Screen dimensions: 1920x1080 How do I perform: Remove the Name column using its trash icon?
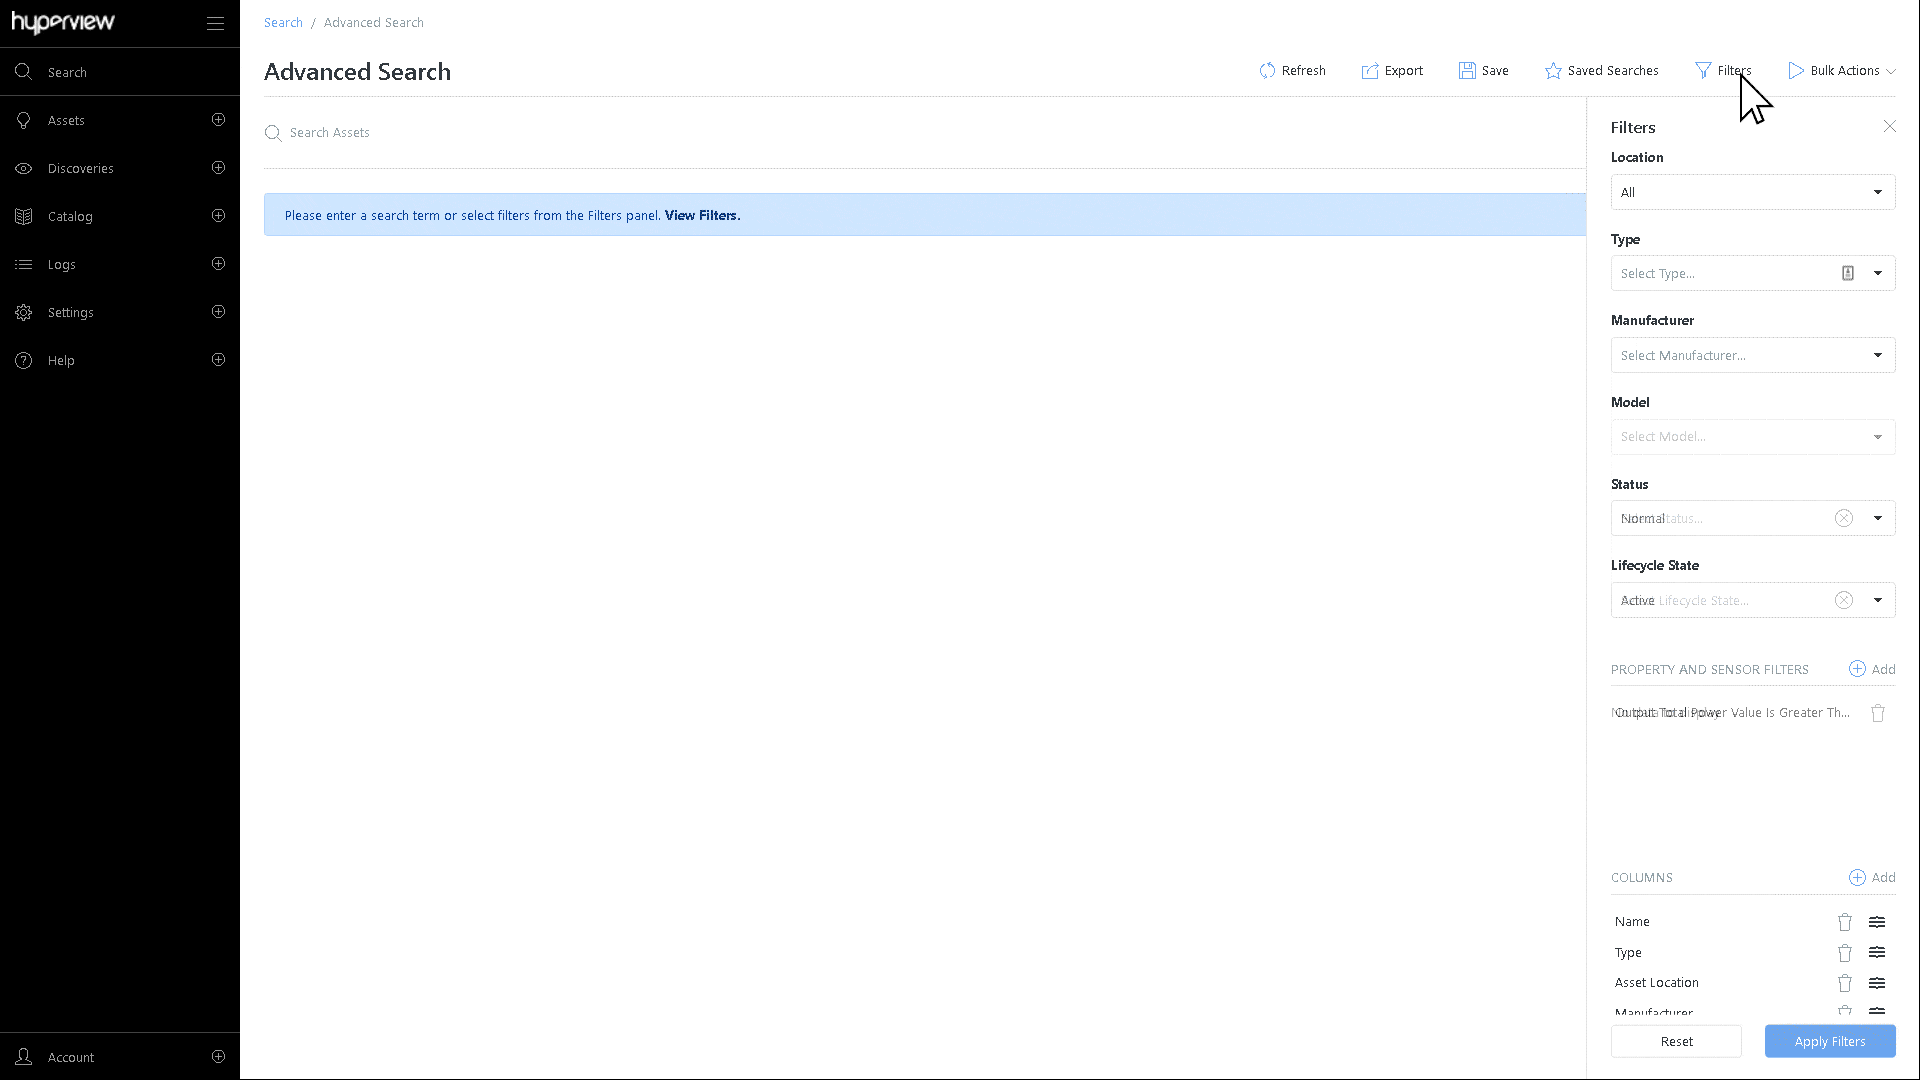coord(1844,921)
